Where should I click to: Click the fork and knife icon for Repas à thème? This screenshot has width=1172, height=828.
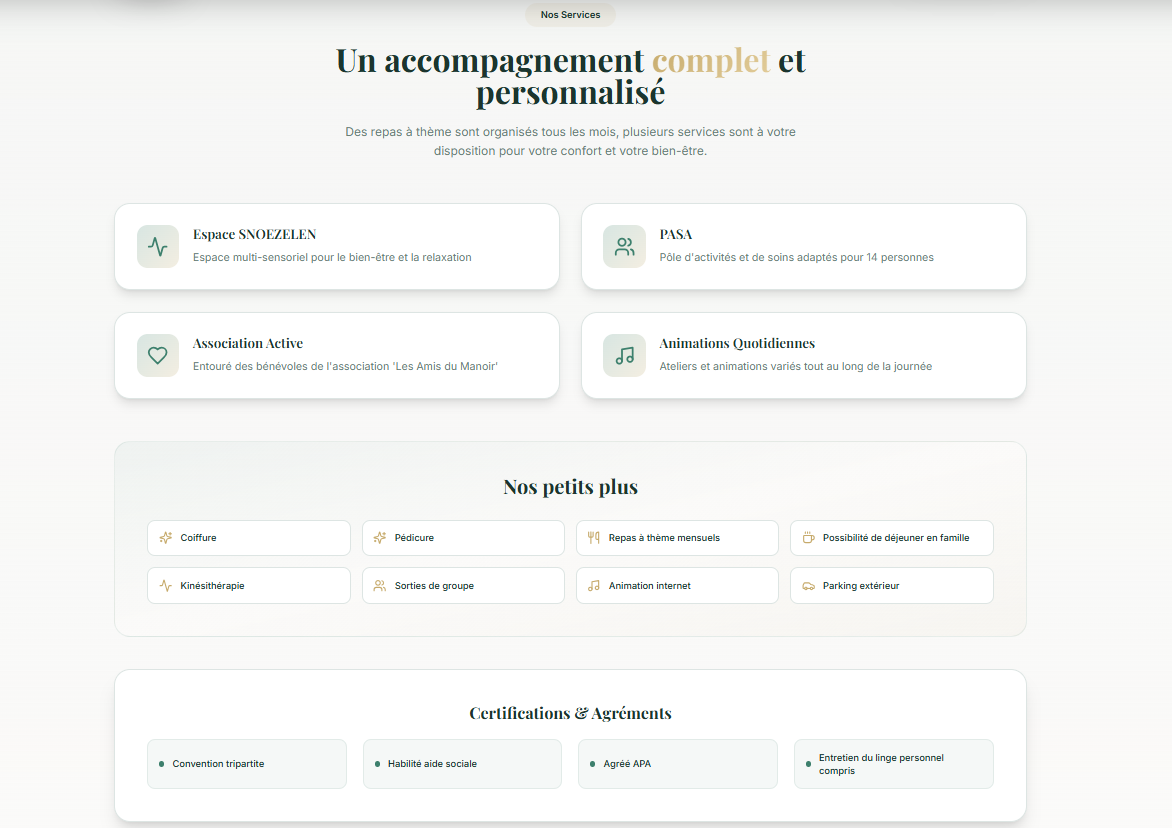point(593,537)
